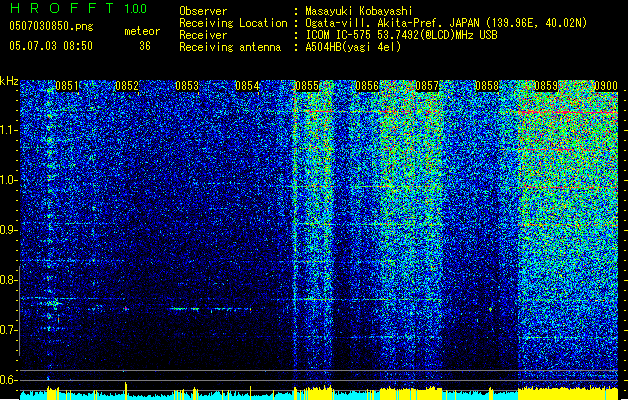
Task: Select the filename 0507030850.png
Action: click(x=51, y=27)
